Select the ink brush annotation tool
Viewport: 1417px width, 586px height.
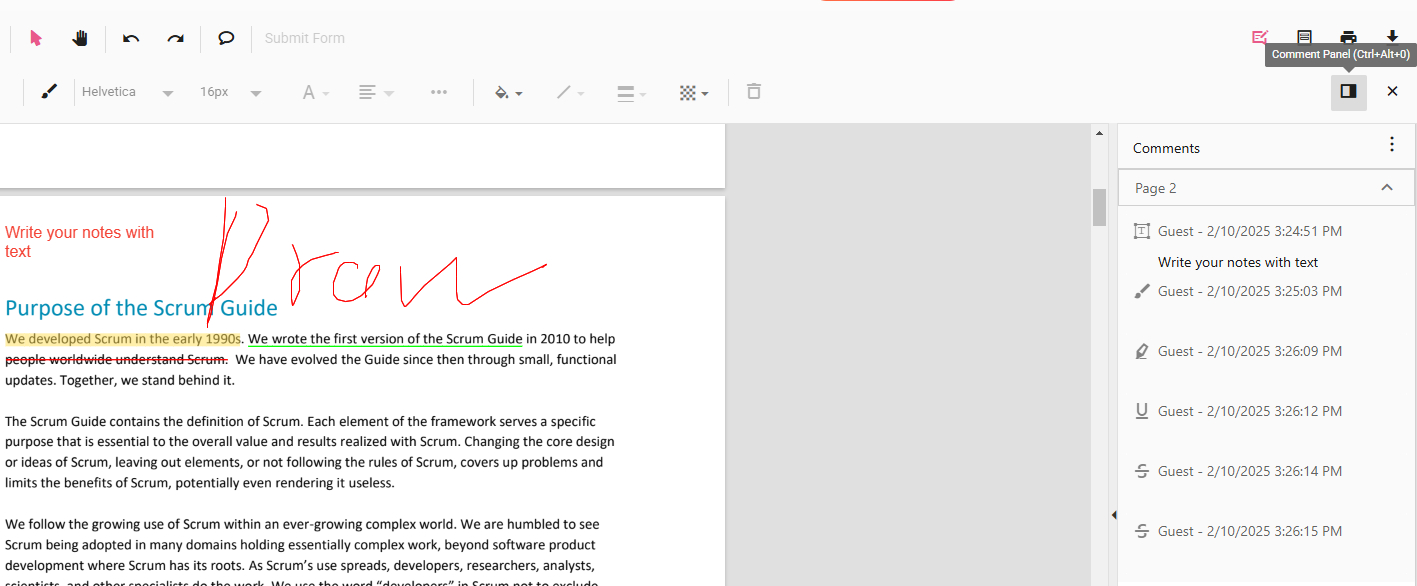49,92
